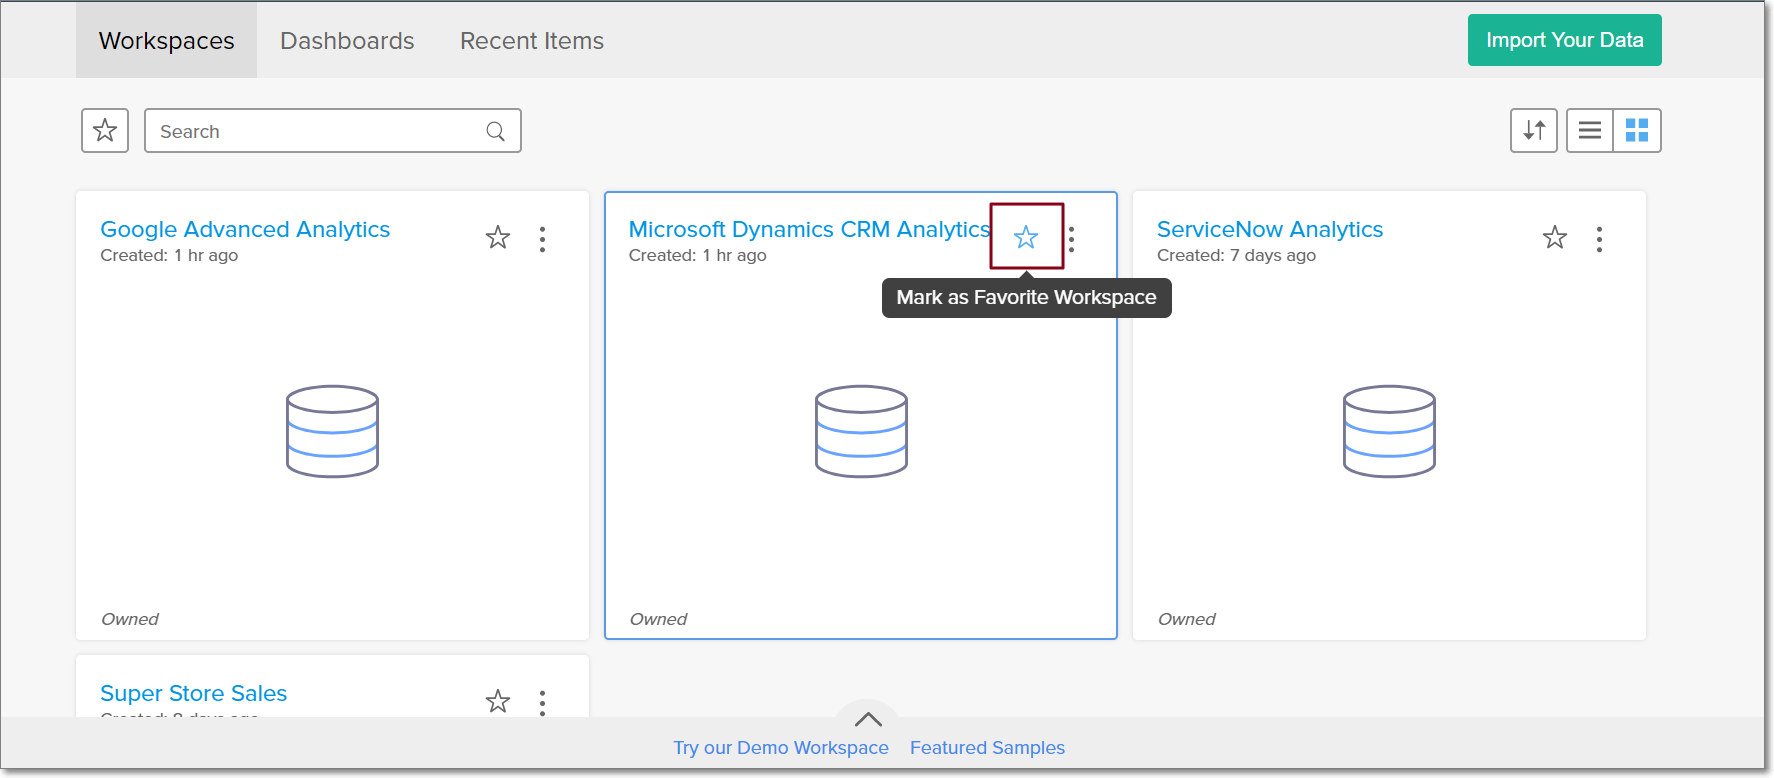Open the ServiceNow Analytics workspace
1774x778 pixels.
click(x=1270, y=229)
